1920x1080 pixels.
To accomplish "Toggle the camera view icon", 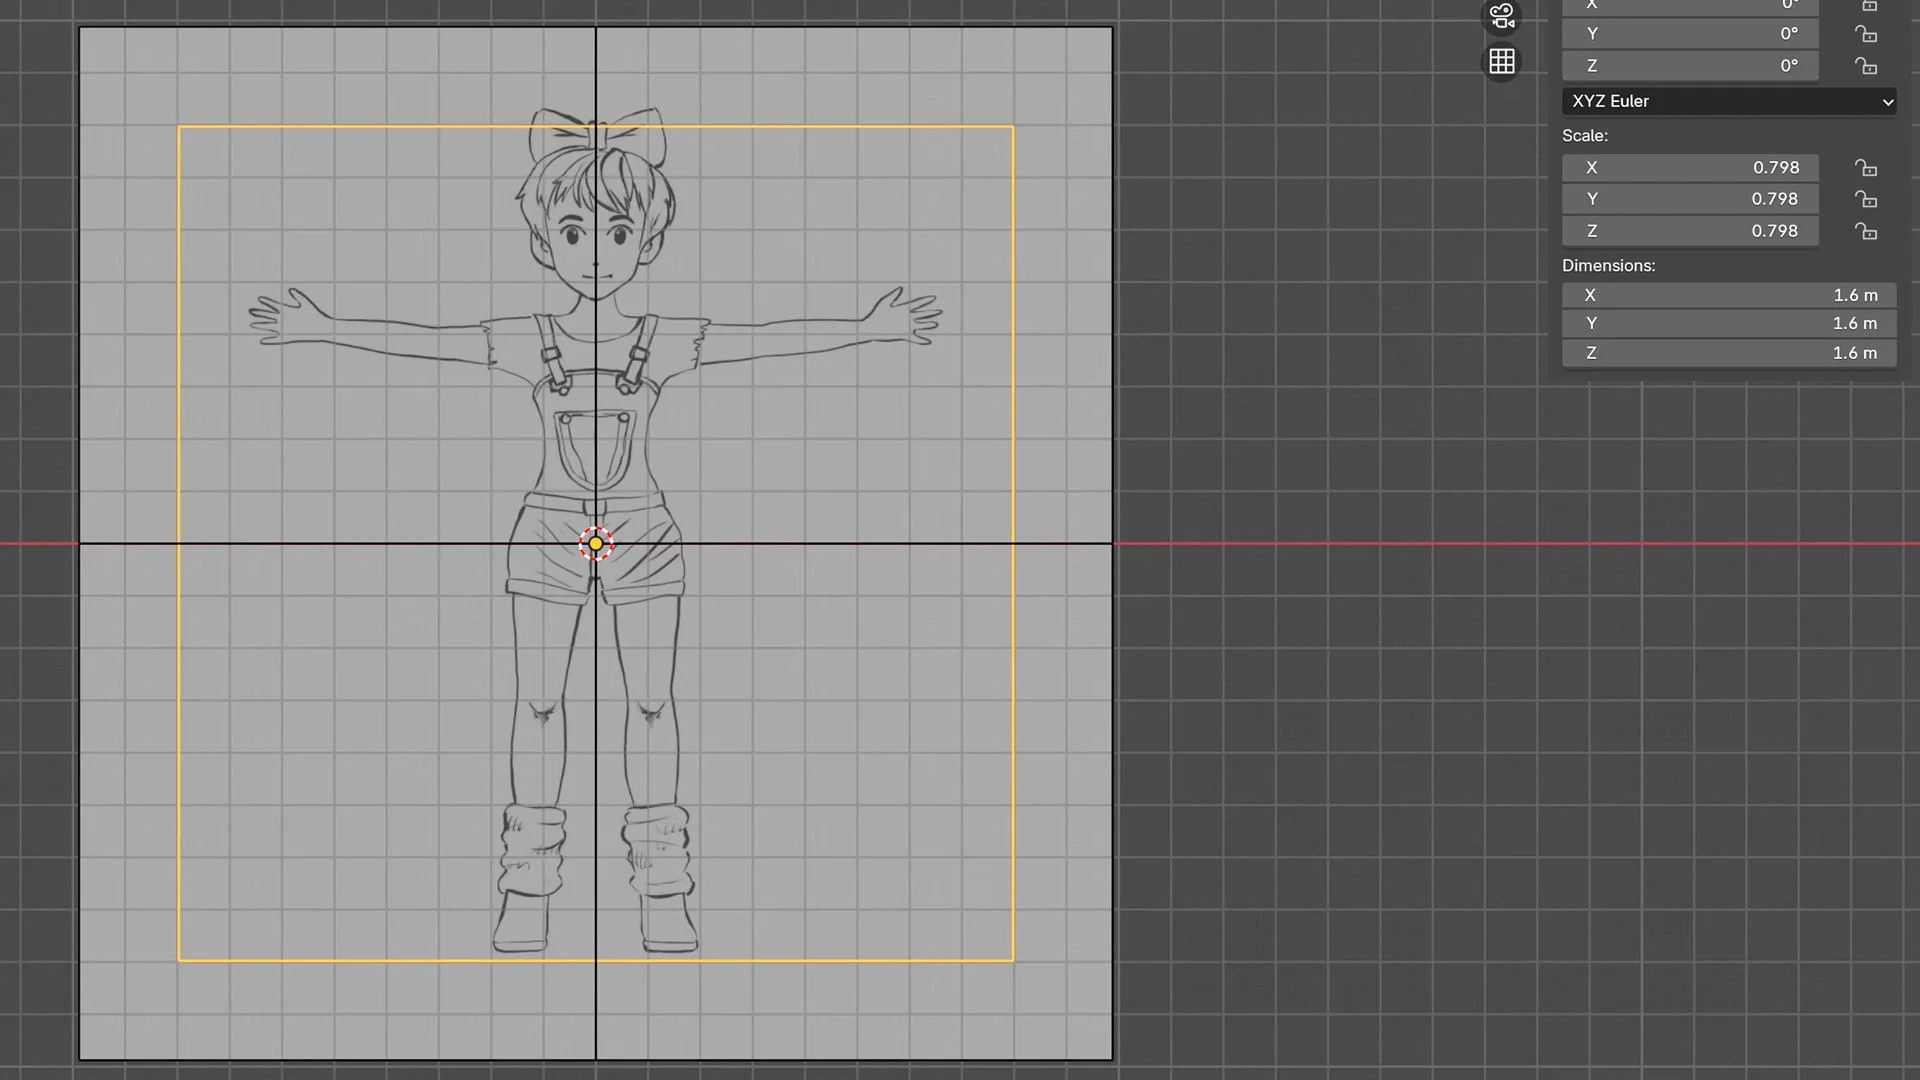I will [x=1501, y=16].
